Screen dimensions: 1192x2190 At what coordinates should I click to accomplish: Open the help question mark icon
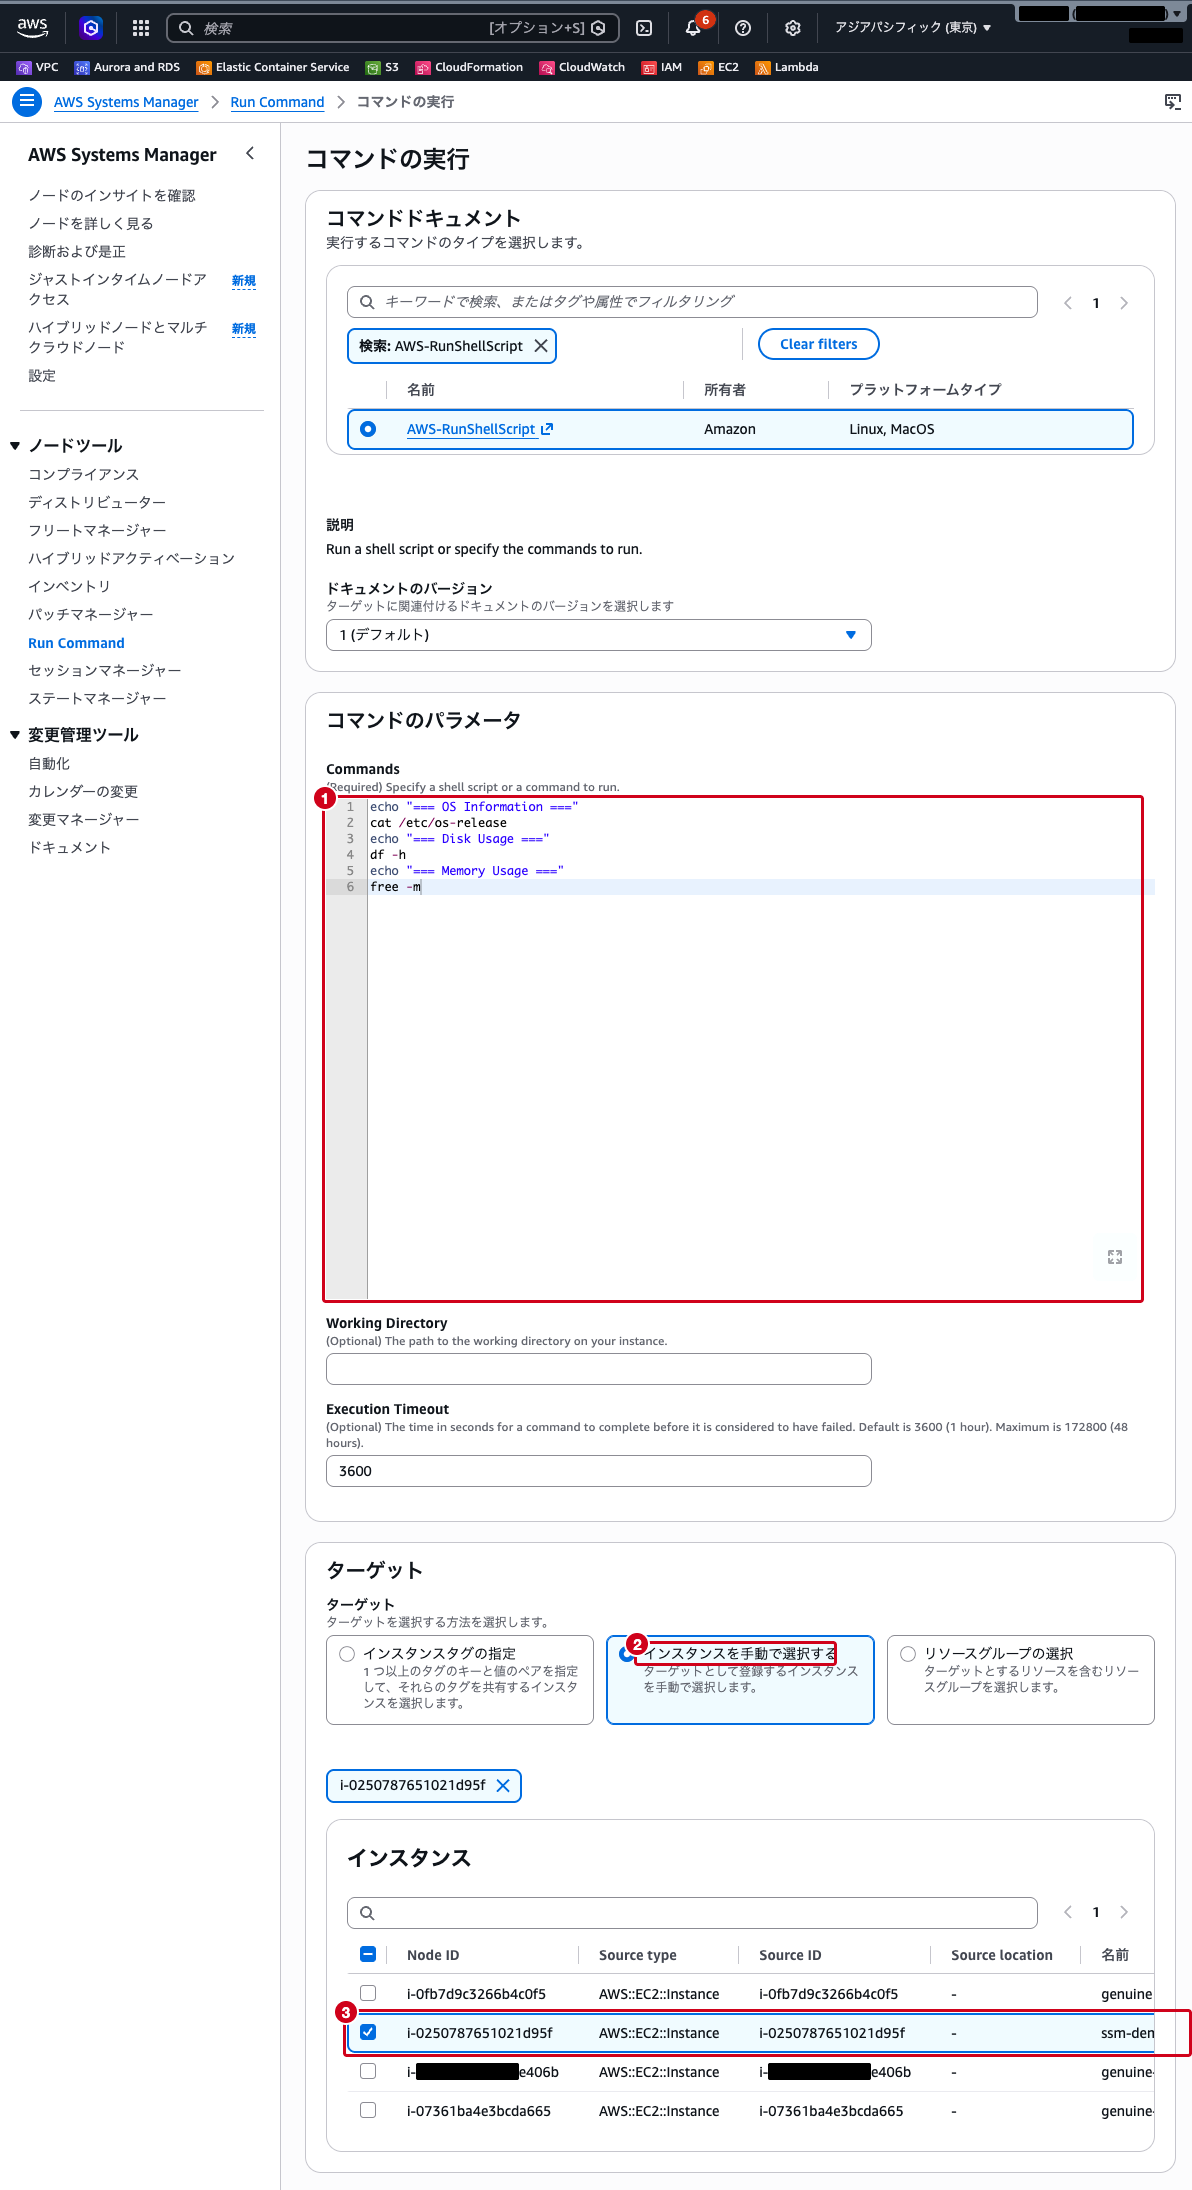coord(743,28)
